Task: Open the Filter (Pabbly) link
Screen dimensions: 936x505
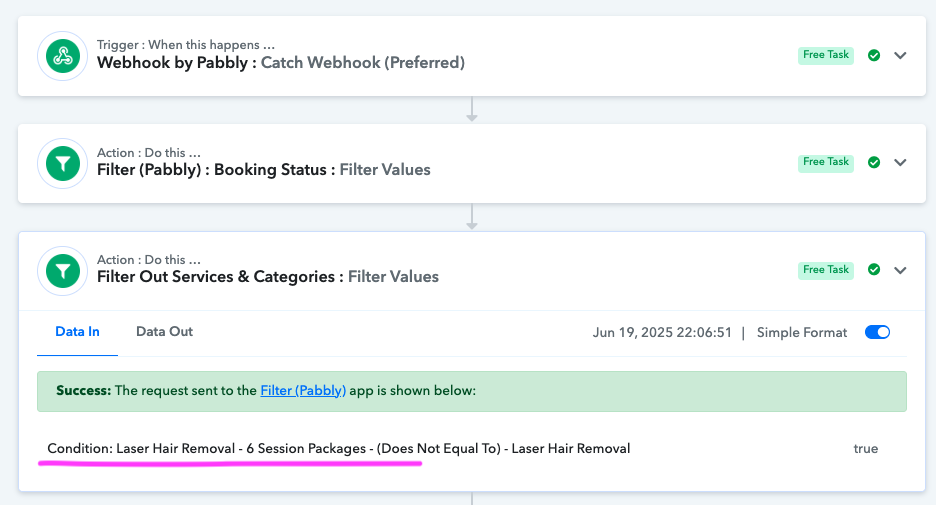Action: 303,391
